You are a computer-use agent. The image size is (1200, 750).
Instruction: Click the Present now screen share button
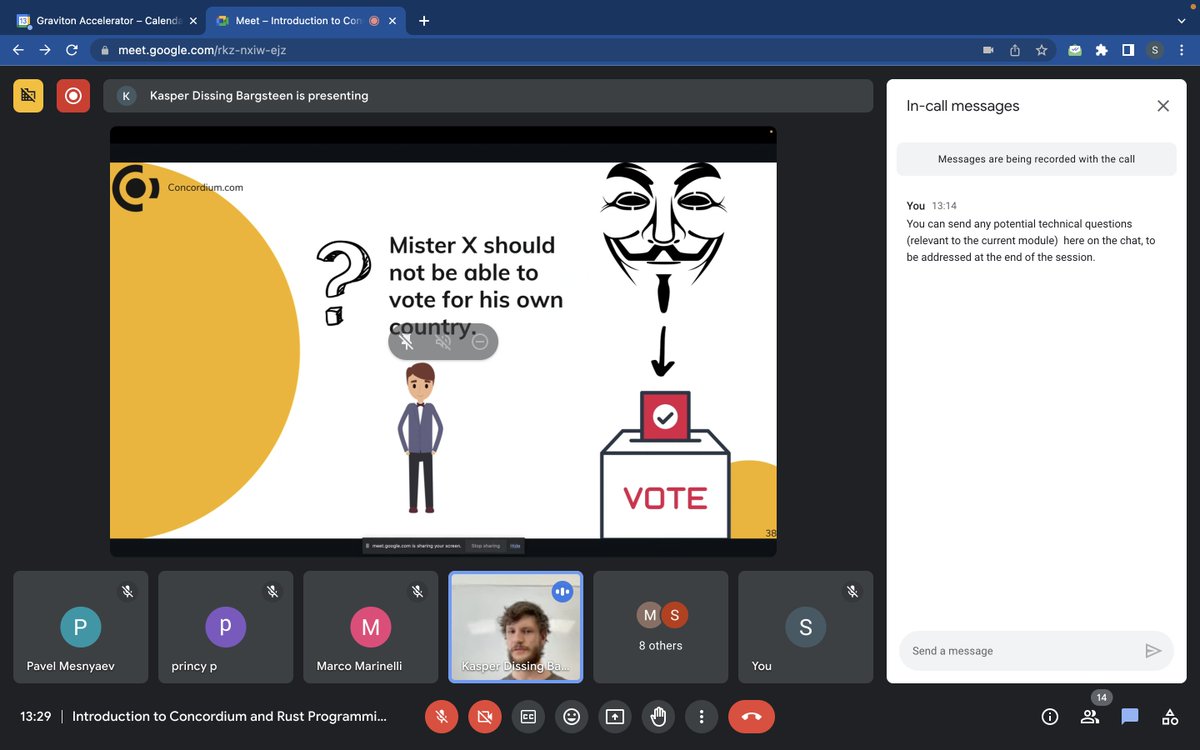pos(615,716)
